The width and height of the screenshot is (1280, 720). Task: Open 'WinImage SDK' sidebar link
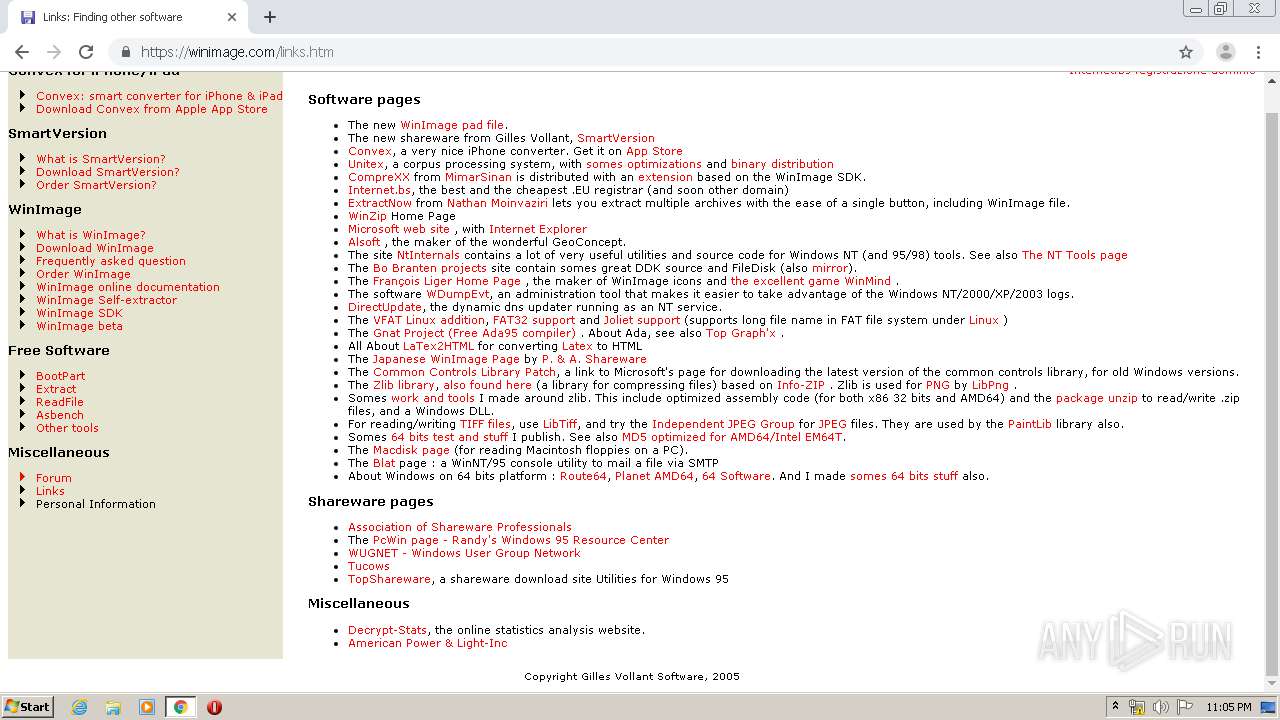(79, 313)
